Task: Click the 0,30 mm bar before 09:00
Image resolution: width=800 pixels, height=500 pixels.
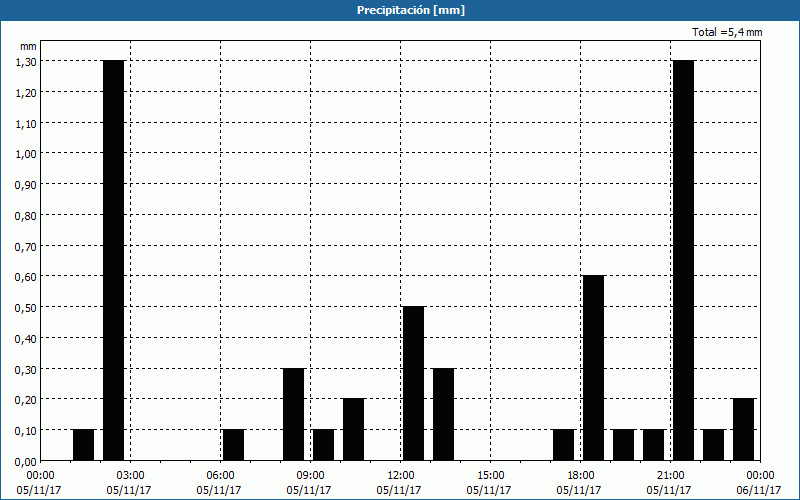Action: tap(294, 414)
